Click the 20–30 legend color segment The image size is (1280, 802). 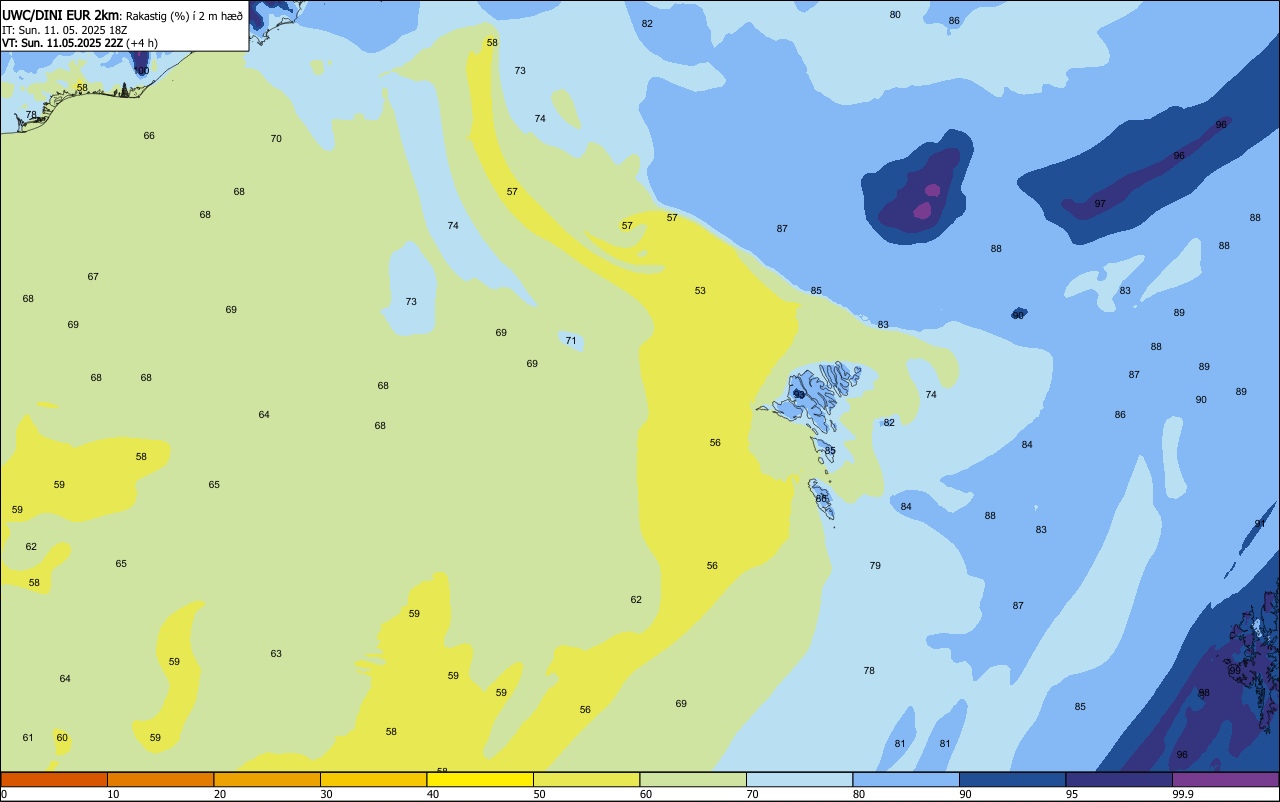click(267, 779)
